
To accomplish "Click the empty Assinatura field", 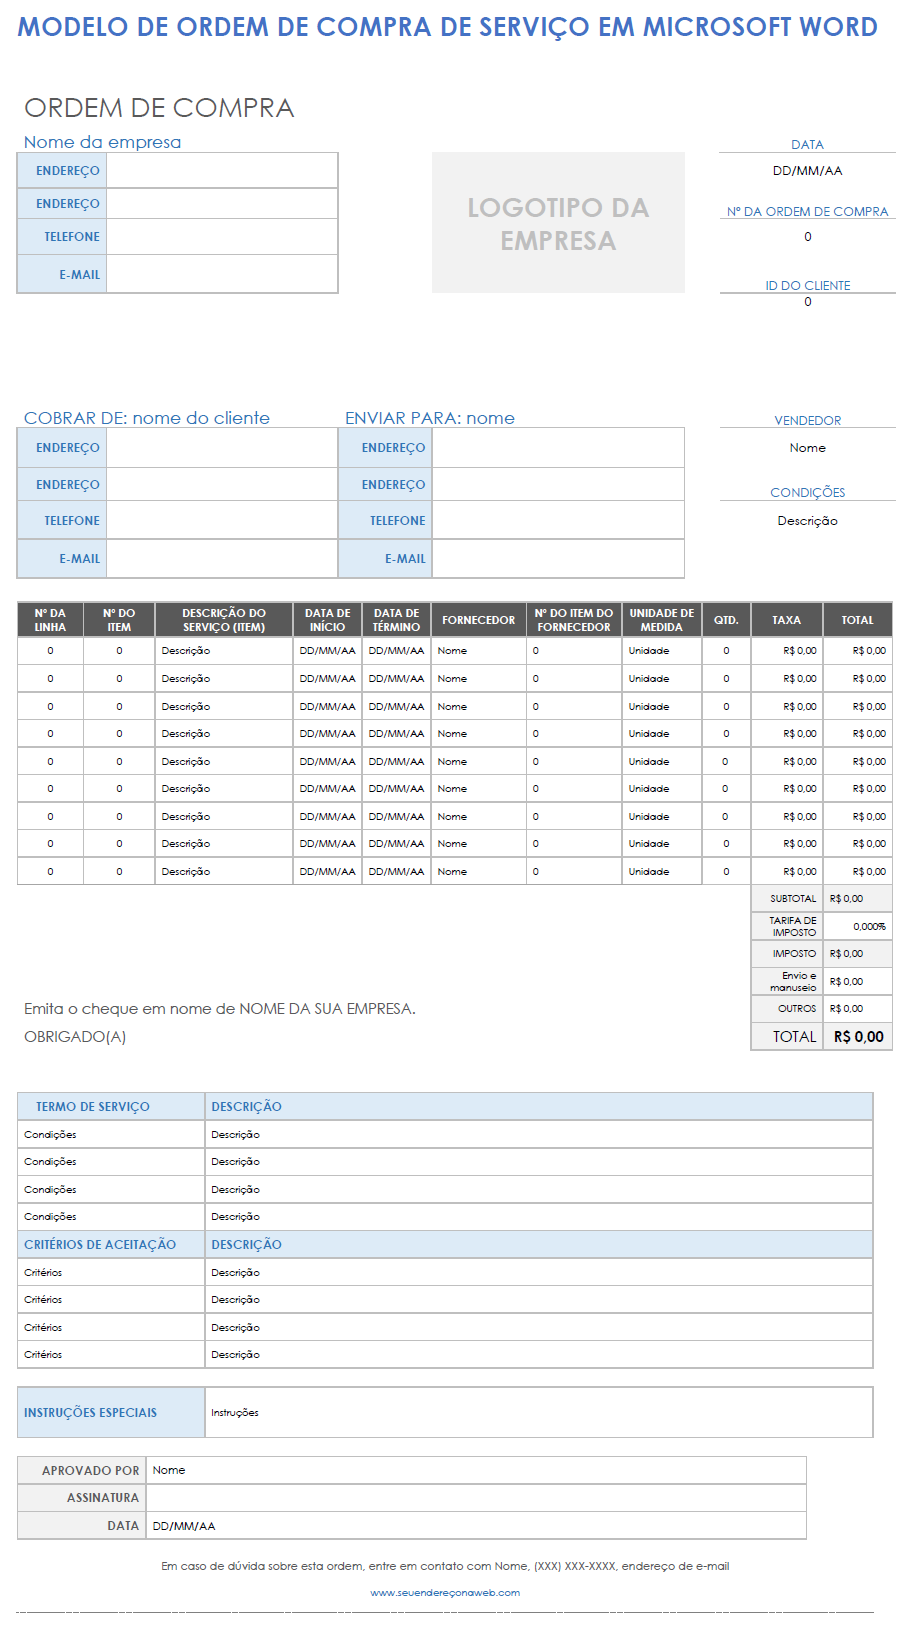I will [x=475, y=1498].
